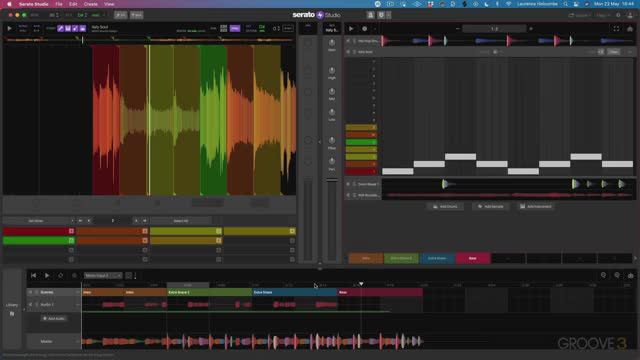This screenshot has height=360, width=640.
Task: Click the Low EQ knob
Action: click(x=332, y=112)
